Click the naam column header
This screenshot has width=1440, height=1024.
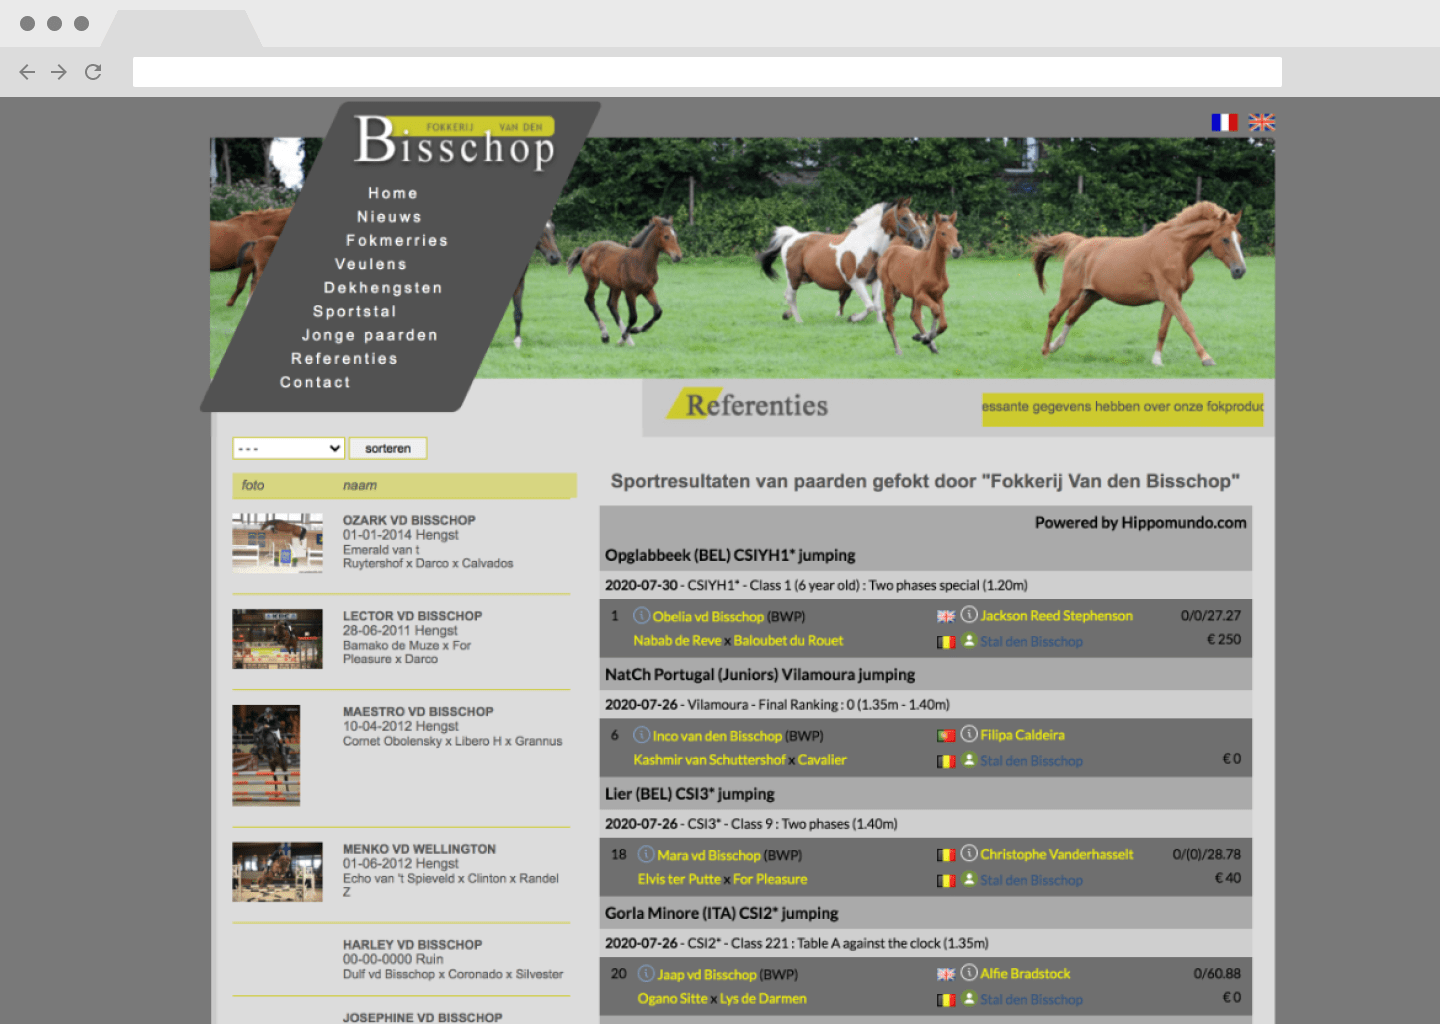(360, 485)
